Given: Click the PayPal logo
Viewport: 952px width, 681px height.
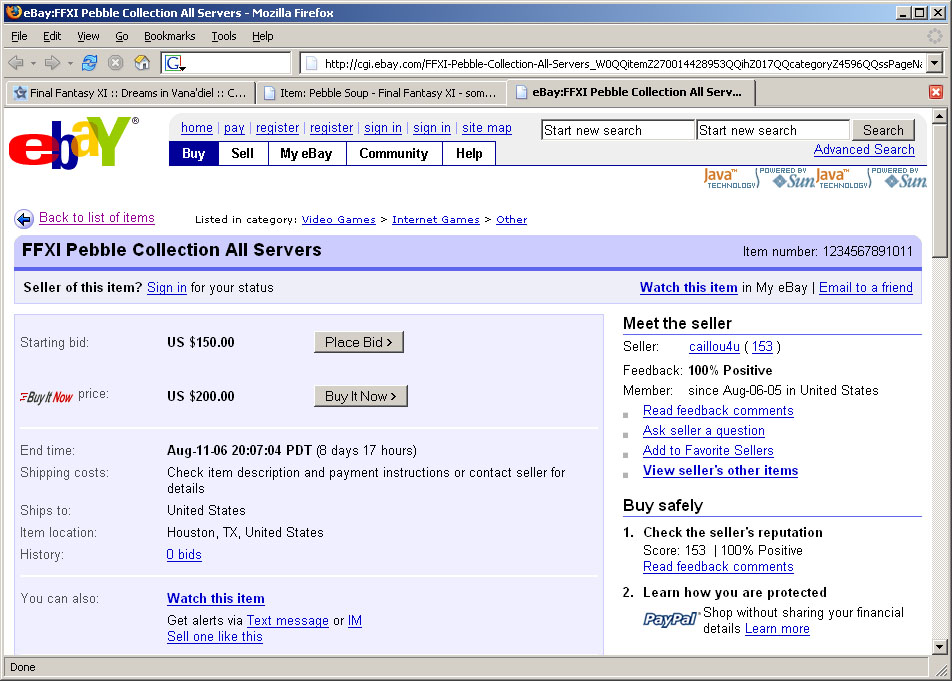Looking at the screenshot, I should click(670, 620).
